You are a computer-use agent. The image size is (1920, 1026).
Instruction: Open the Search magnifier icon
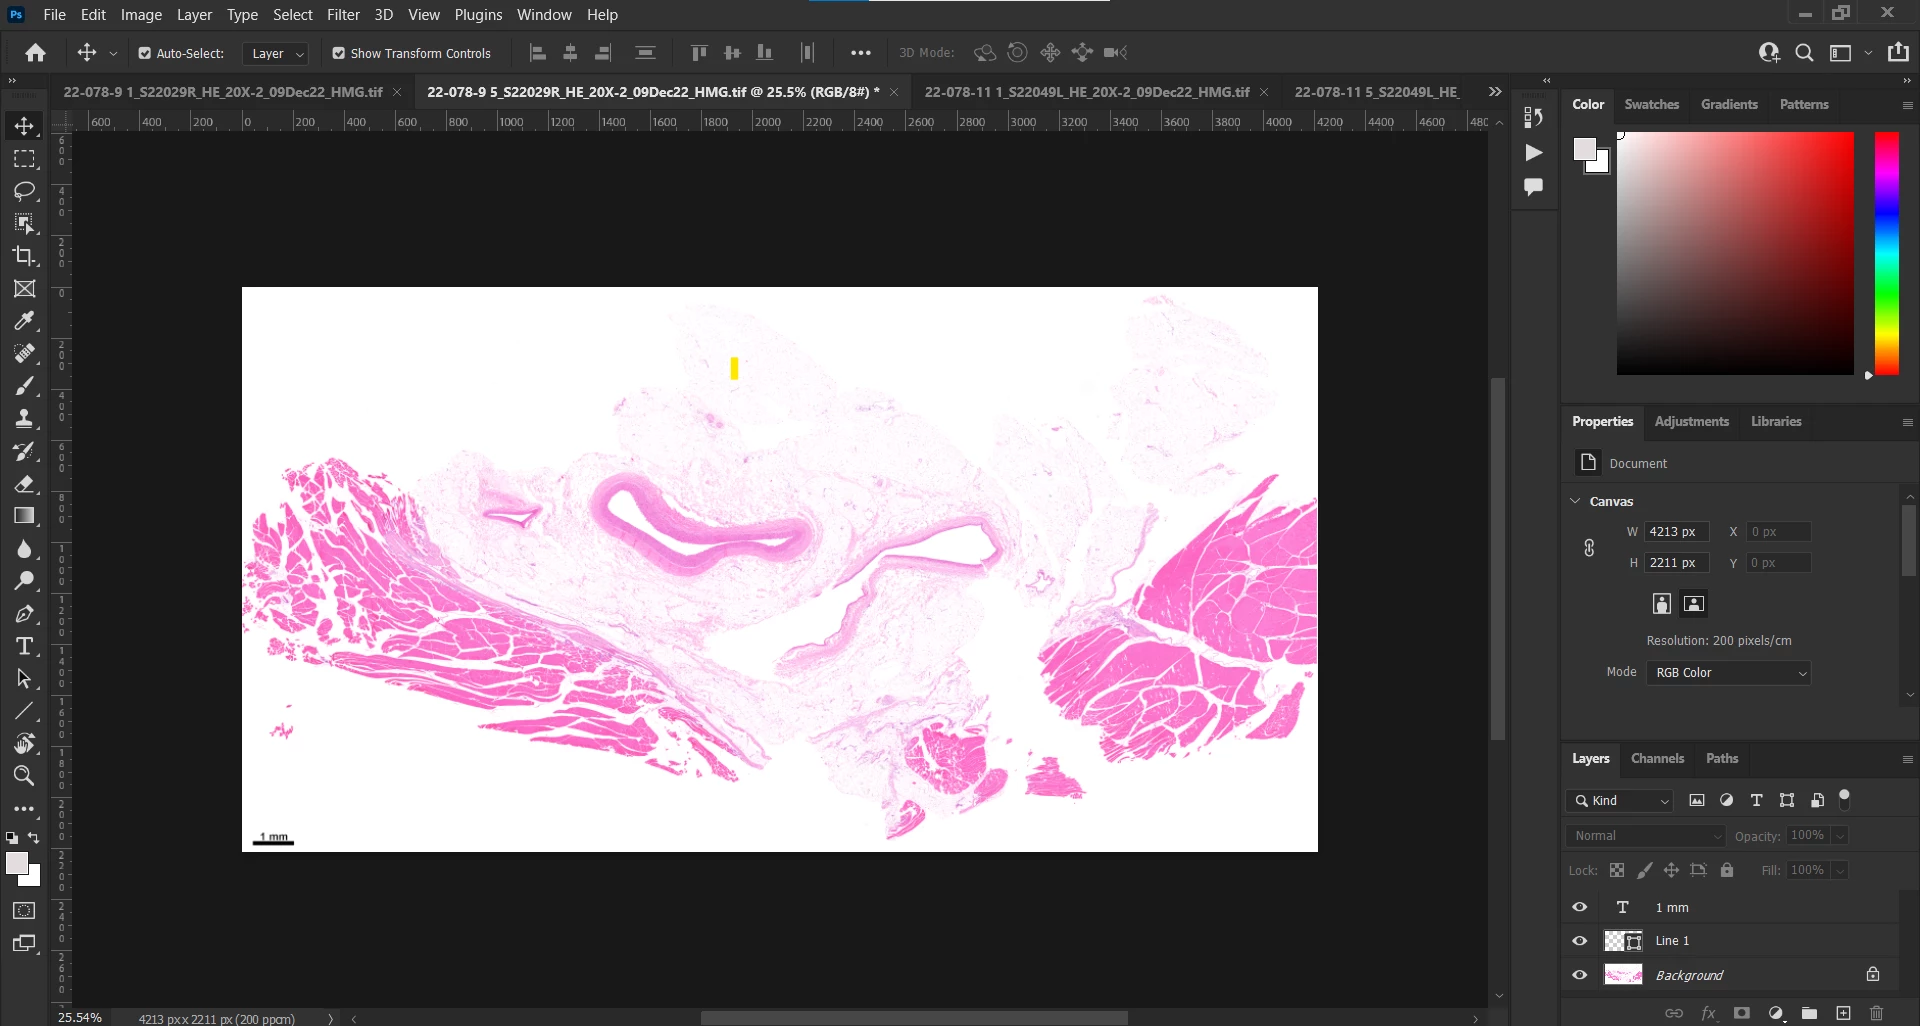(x=1804, y=53)
